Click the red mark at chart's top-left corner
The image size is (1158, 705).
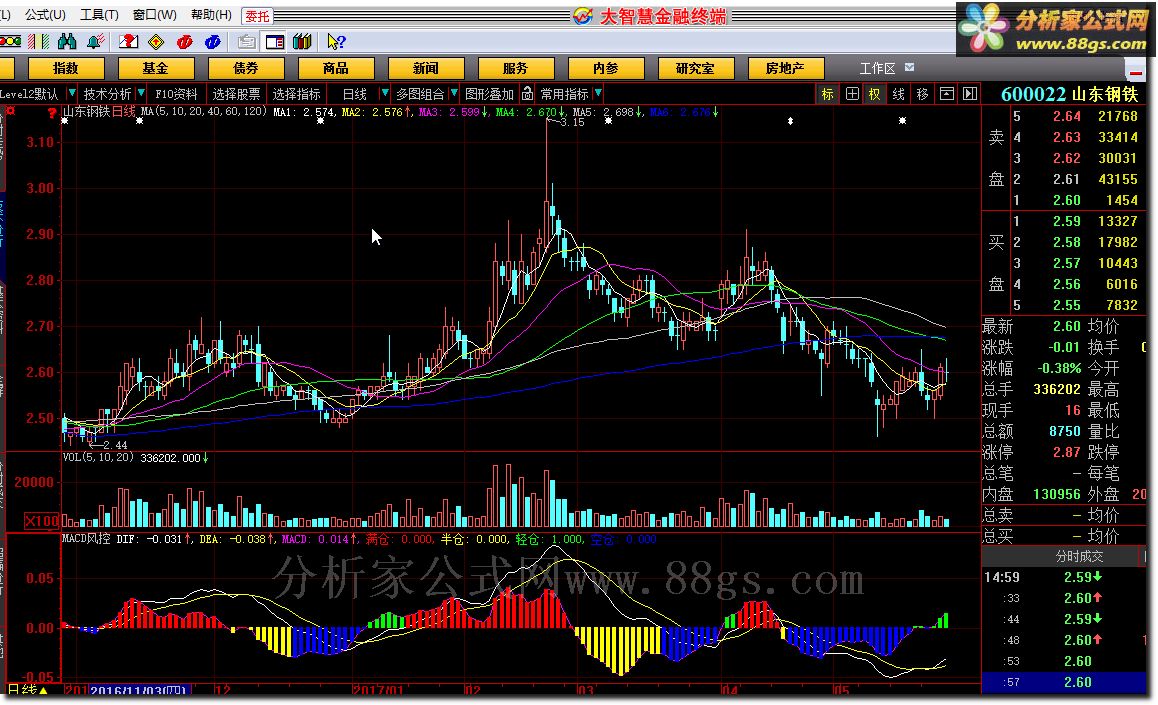coord(10,111)
